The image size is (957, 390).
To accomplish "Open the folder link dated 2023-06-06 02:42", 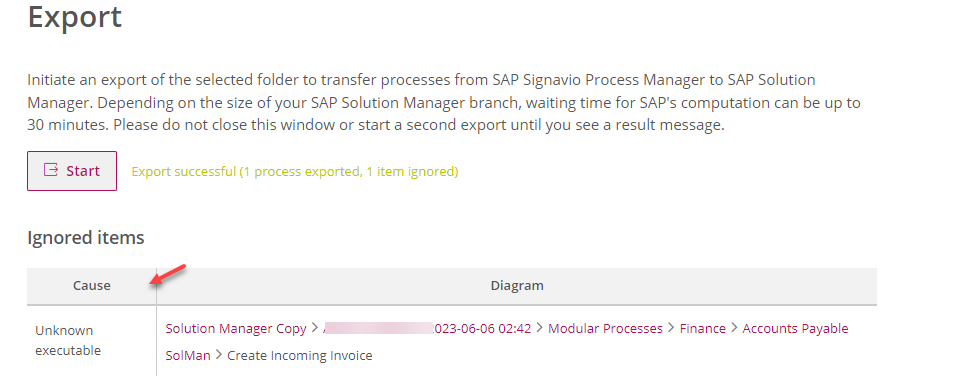I will [x=427, y=328].
